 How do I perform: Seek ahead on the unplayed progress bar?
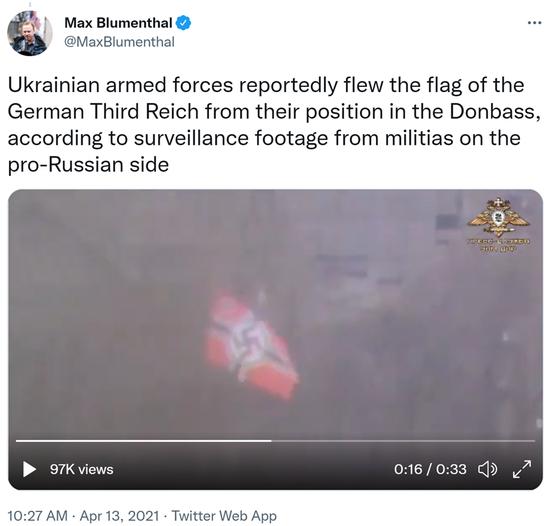[403, 440]
